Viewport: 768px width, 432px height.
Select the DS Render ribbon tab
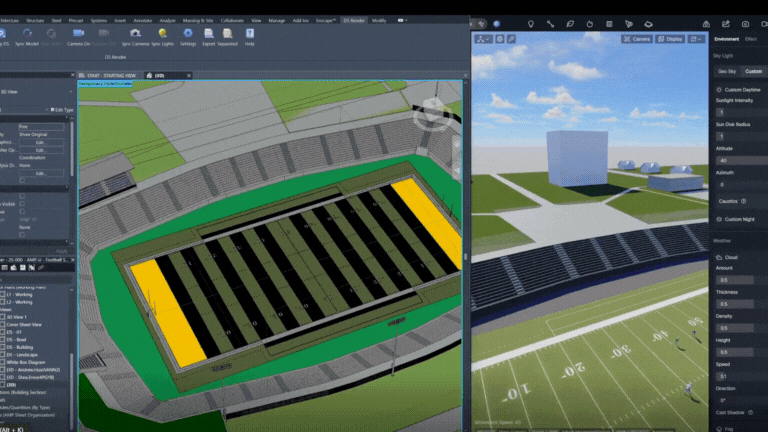[354, 21]
